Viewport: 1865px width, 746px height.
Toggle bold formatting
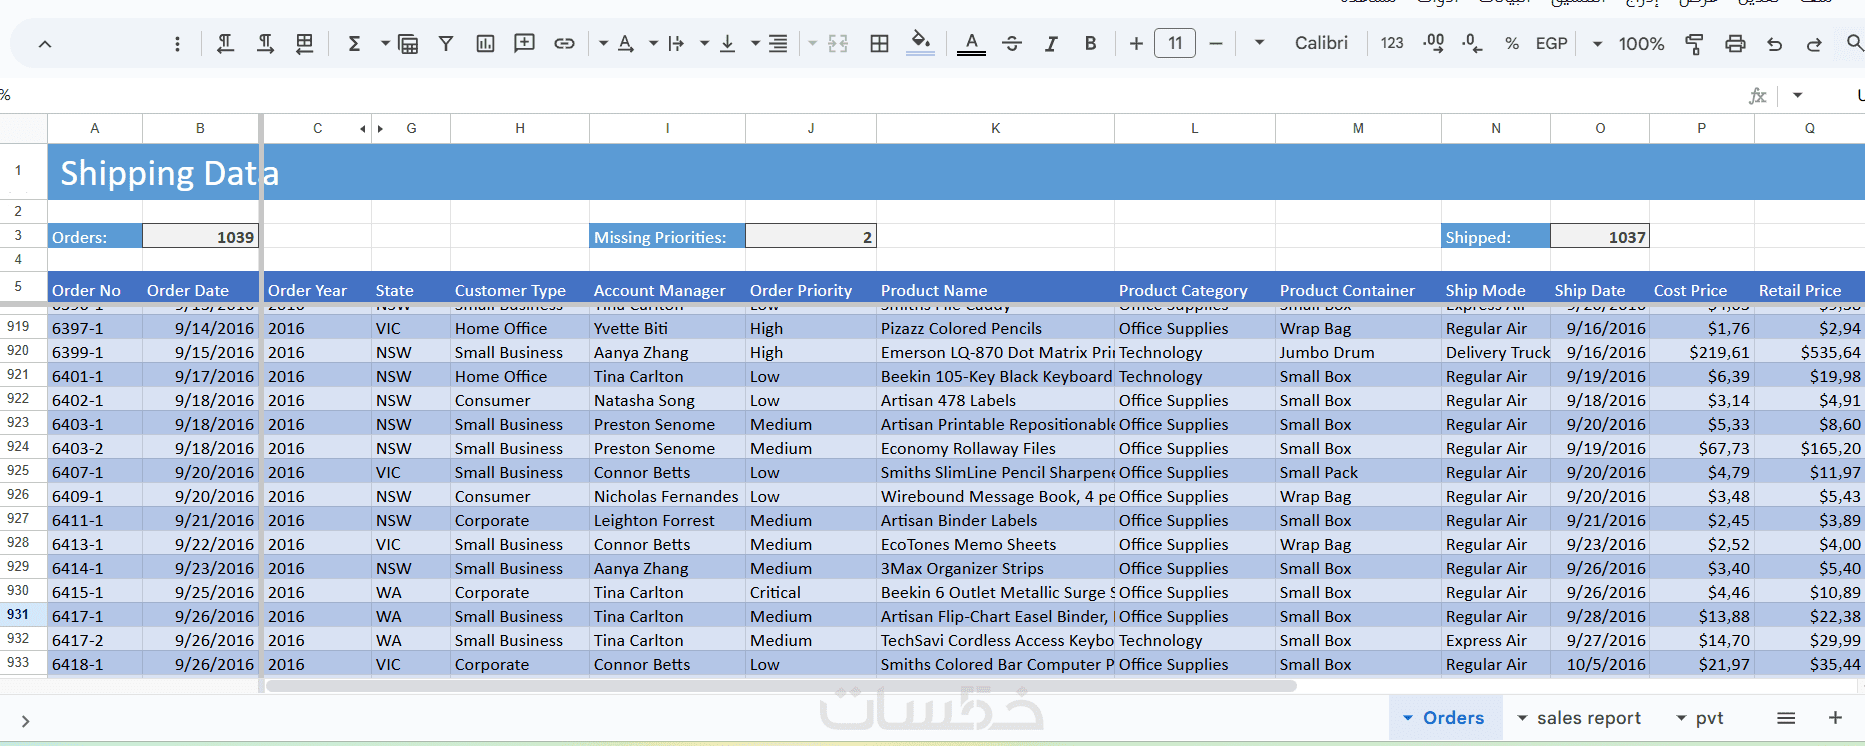pyautogui.click(x=1090, y=43)
